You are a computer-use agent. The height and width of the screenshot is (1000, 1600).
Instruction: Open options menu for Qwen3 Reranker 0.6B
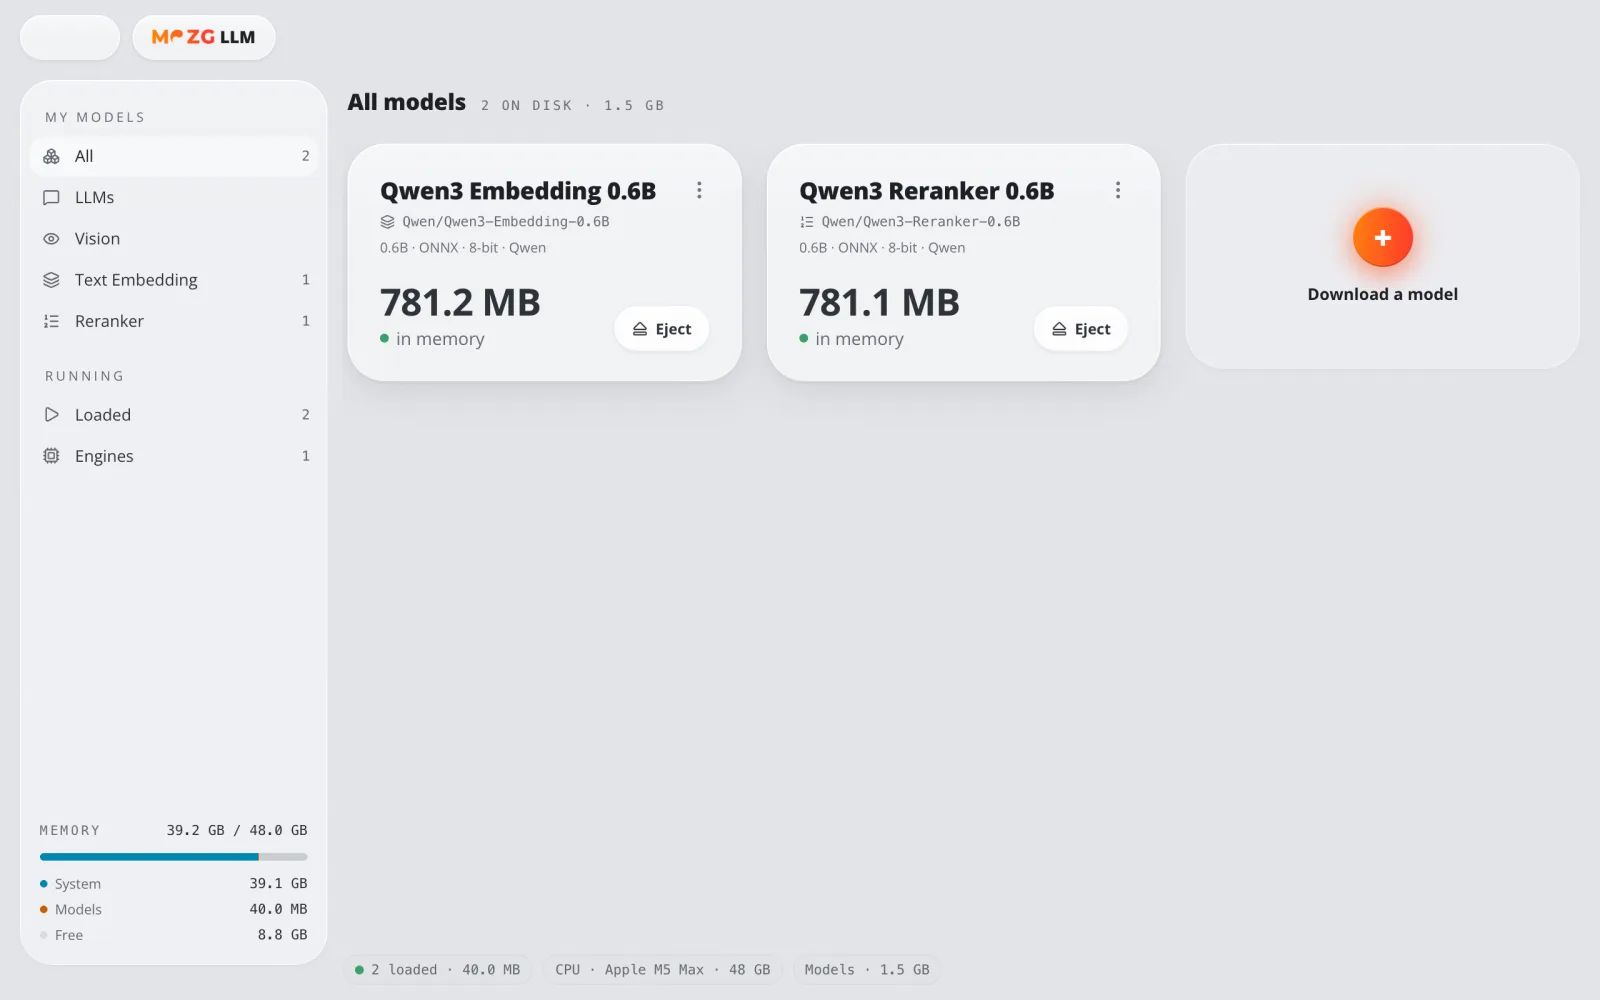tap(1118, 190)
